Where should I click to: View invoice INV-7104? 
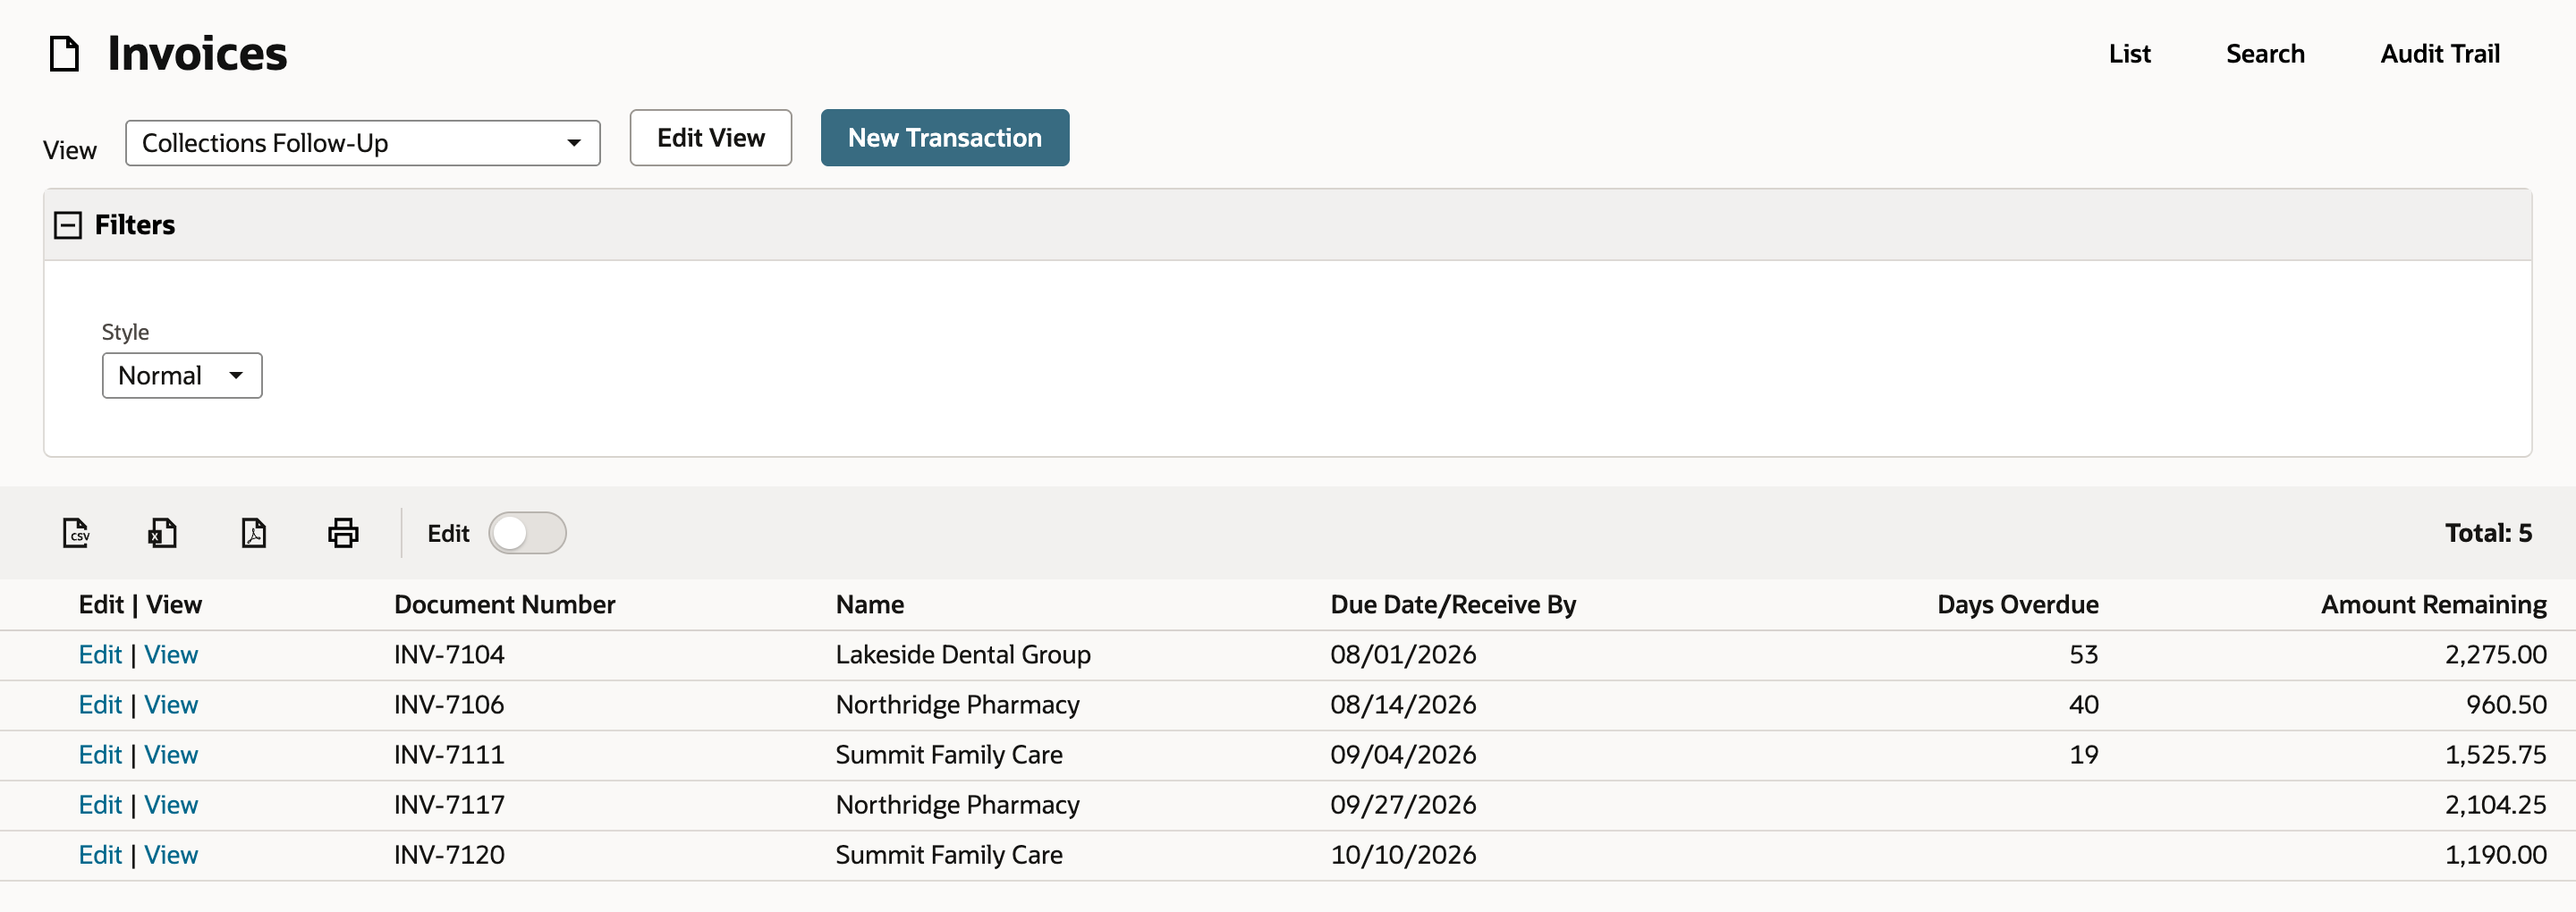point(171,655)
